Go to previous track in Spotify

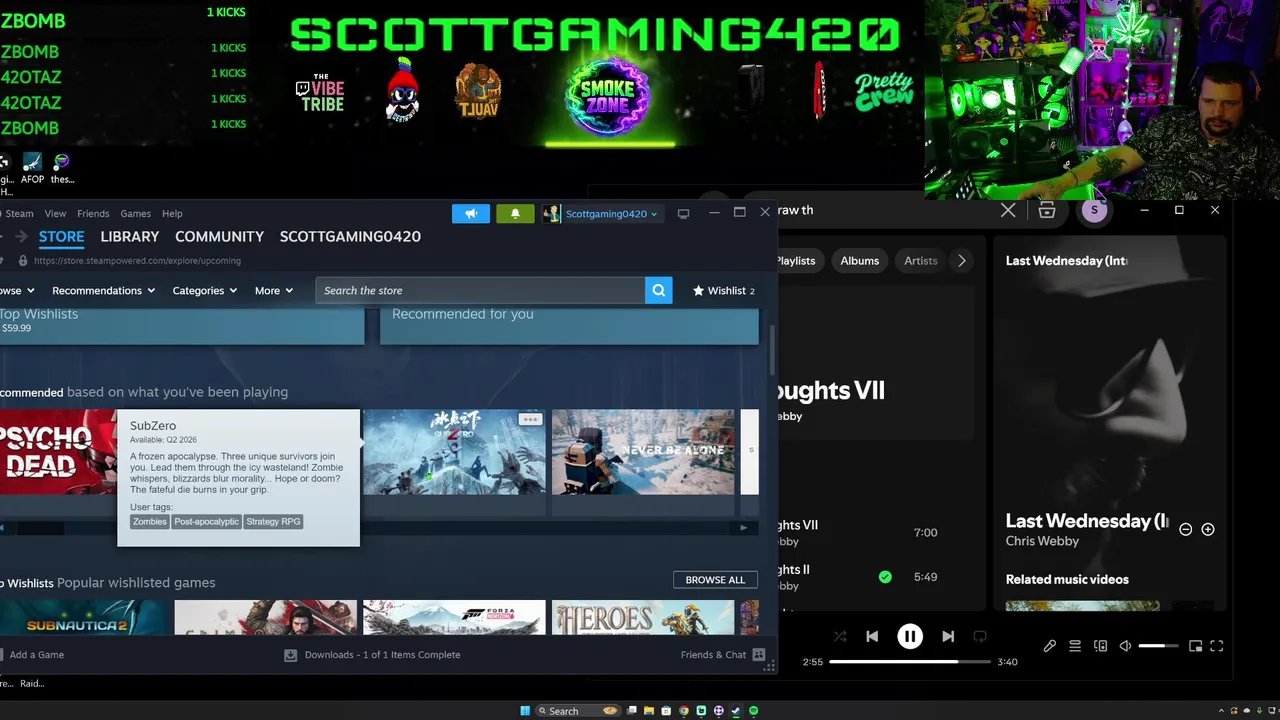pos(872,636)
